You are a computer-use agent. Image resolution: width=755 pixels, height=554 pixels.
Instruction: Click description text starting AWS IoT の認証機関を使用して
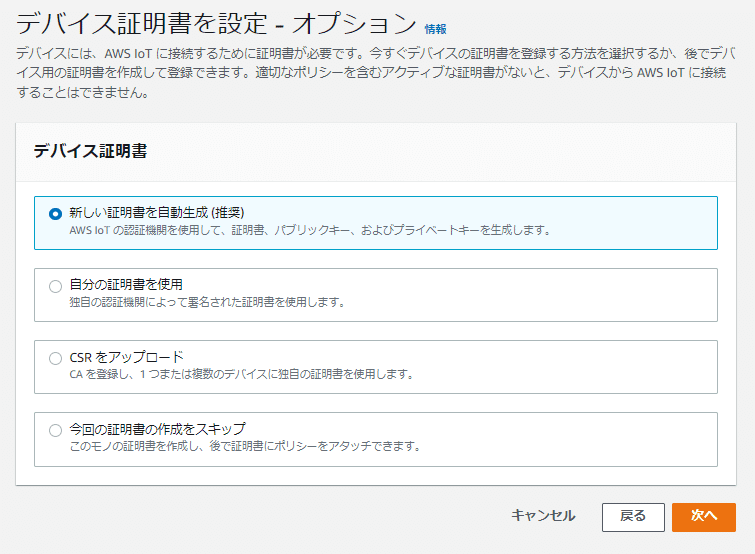point(311,230)
